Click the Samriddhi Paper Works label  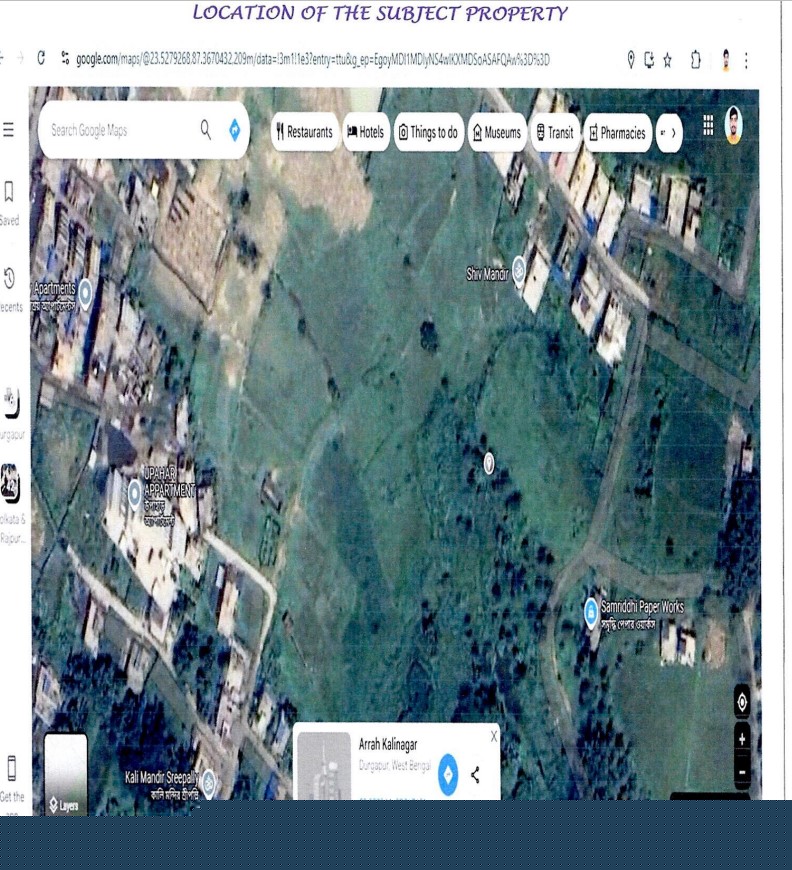[643, 607]
